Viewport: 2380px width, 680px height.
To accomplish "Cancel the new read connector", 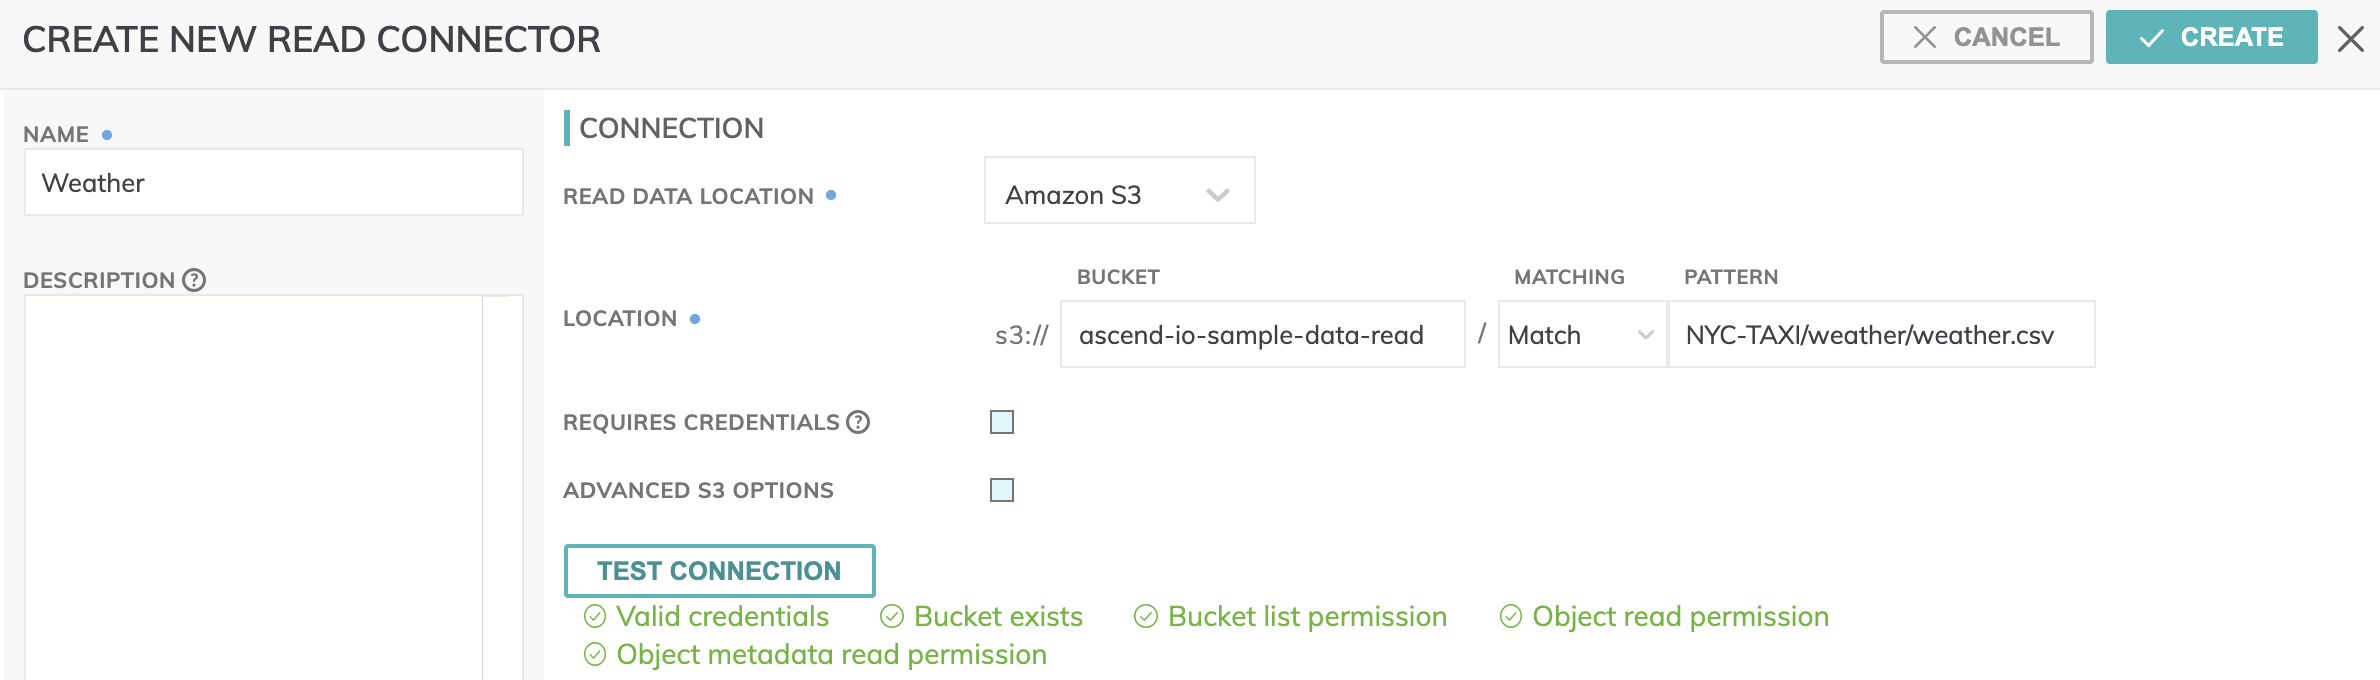I will point(1986,38).
